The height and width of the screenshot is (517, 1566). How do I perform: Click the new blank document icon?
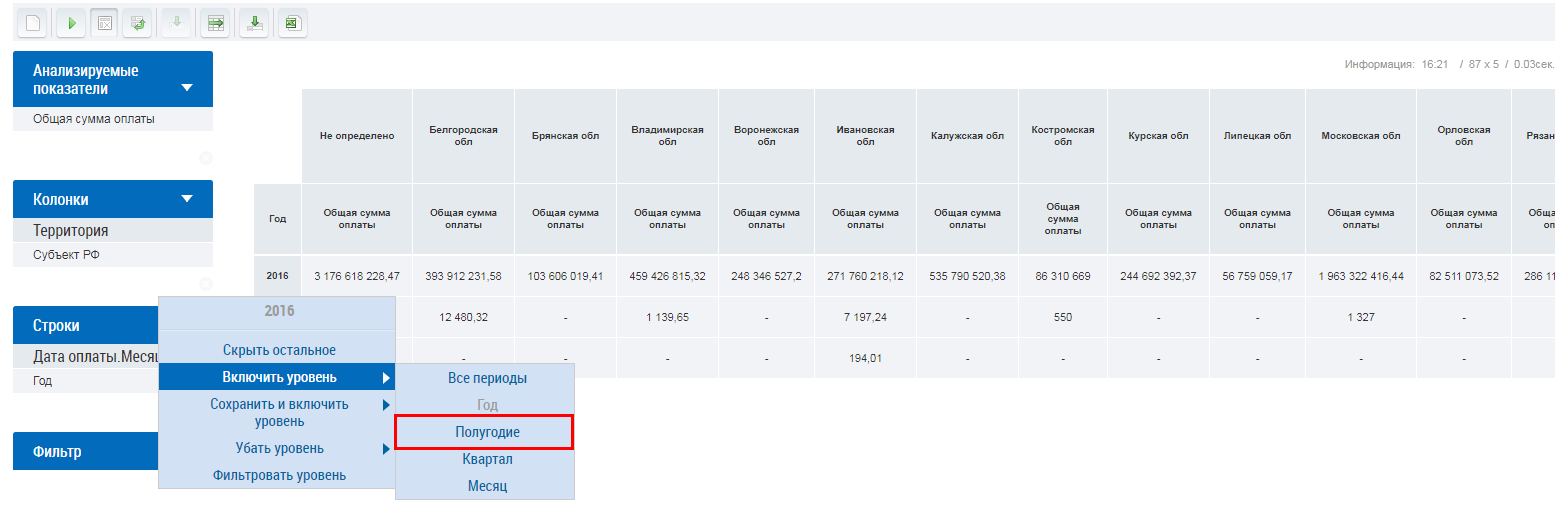(33, 22)
